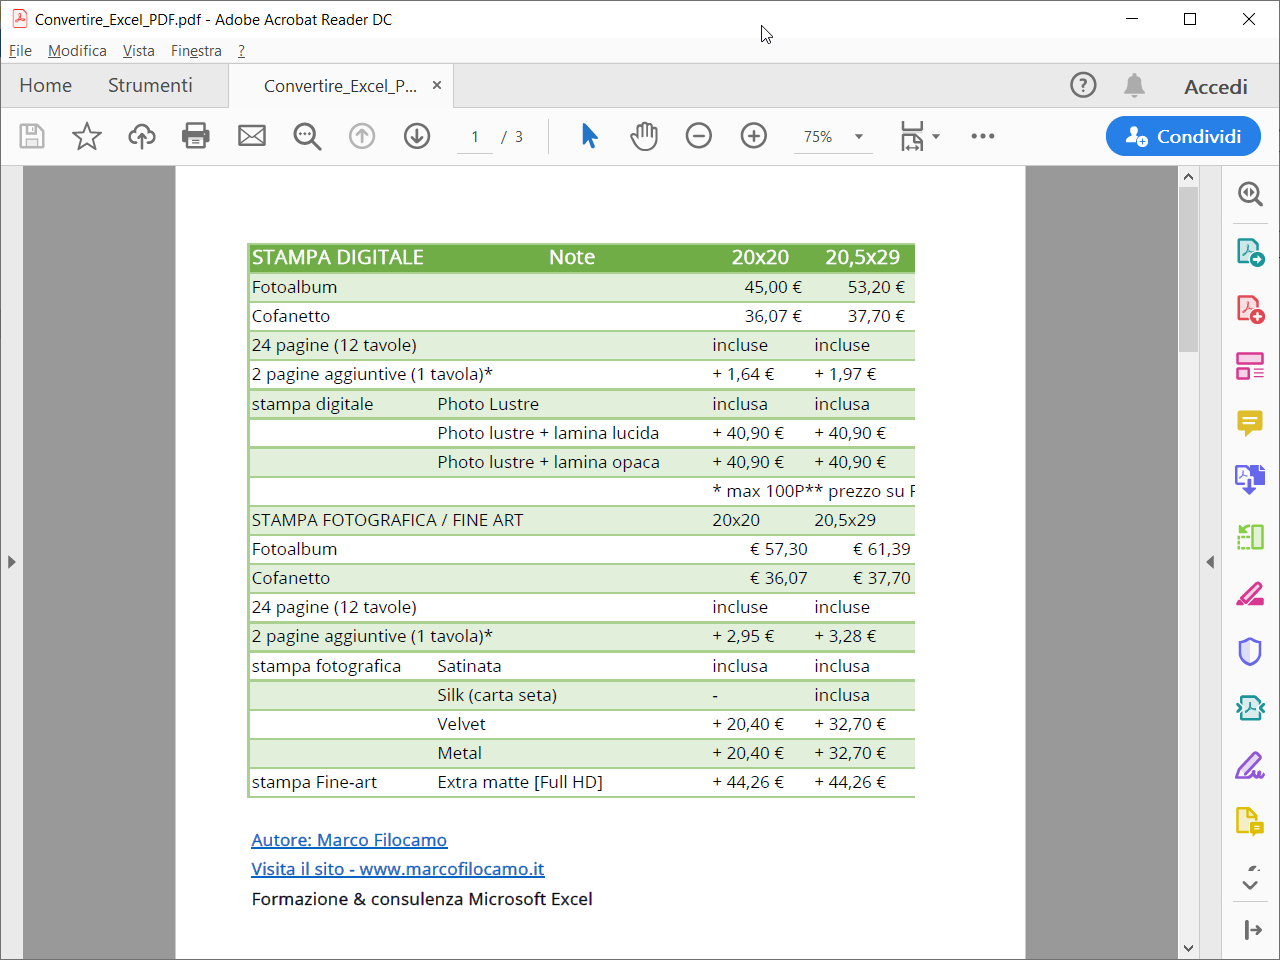This screenshot has height=960, width=1280.
Task: Select the Convertire_Excel_P... document tab
Action: [x=340, y=86]
